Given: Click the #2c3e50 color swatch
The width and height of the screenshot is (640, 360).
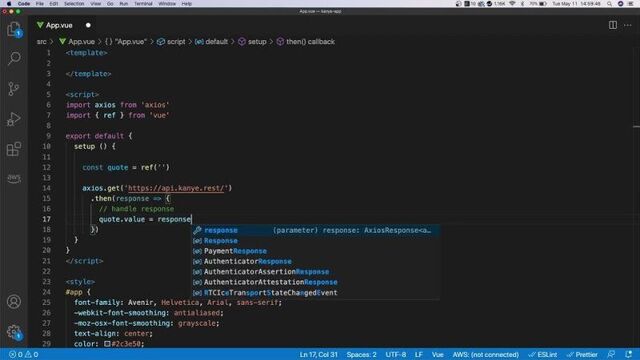Looking at the screenshot, I should [x=107, y=344].
